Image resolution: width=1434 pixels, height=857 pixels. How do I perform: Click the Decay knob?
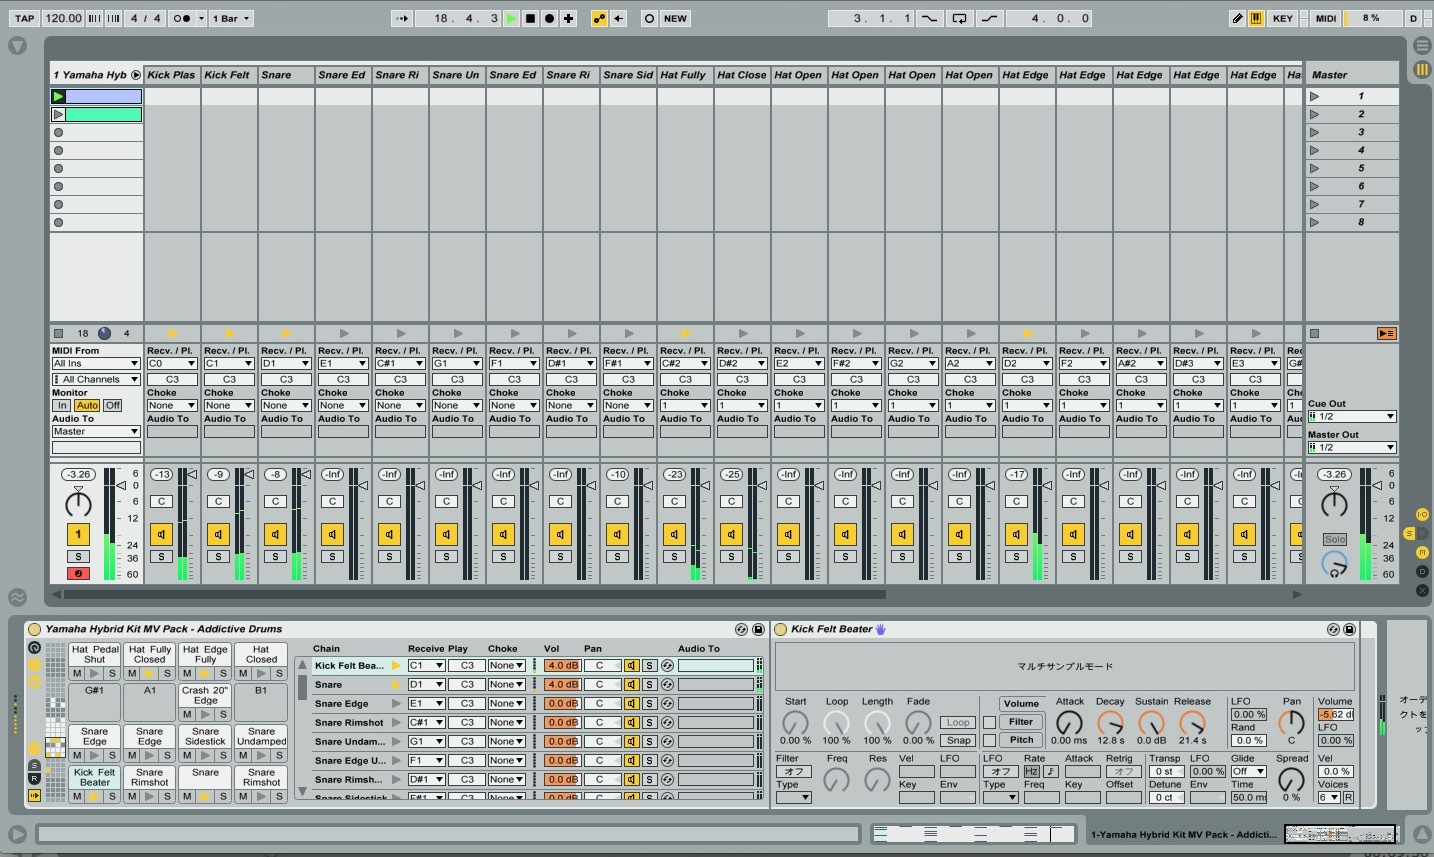[x=1110, y=723]
